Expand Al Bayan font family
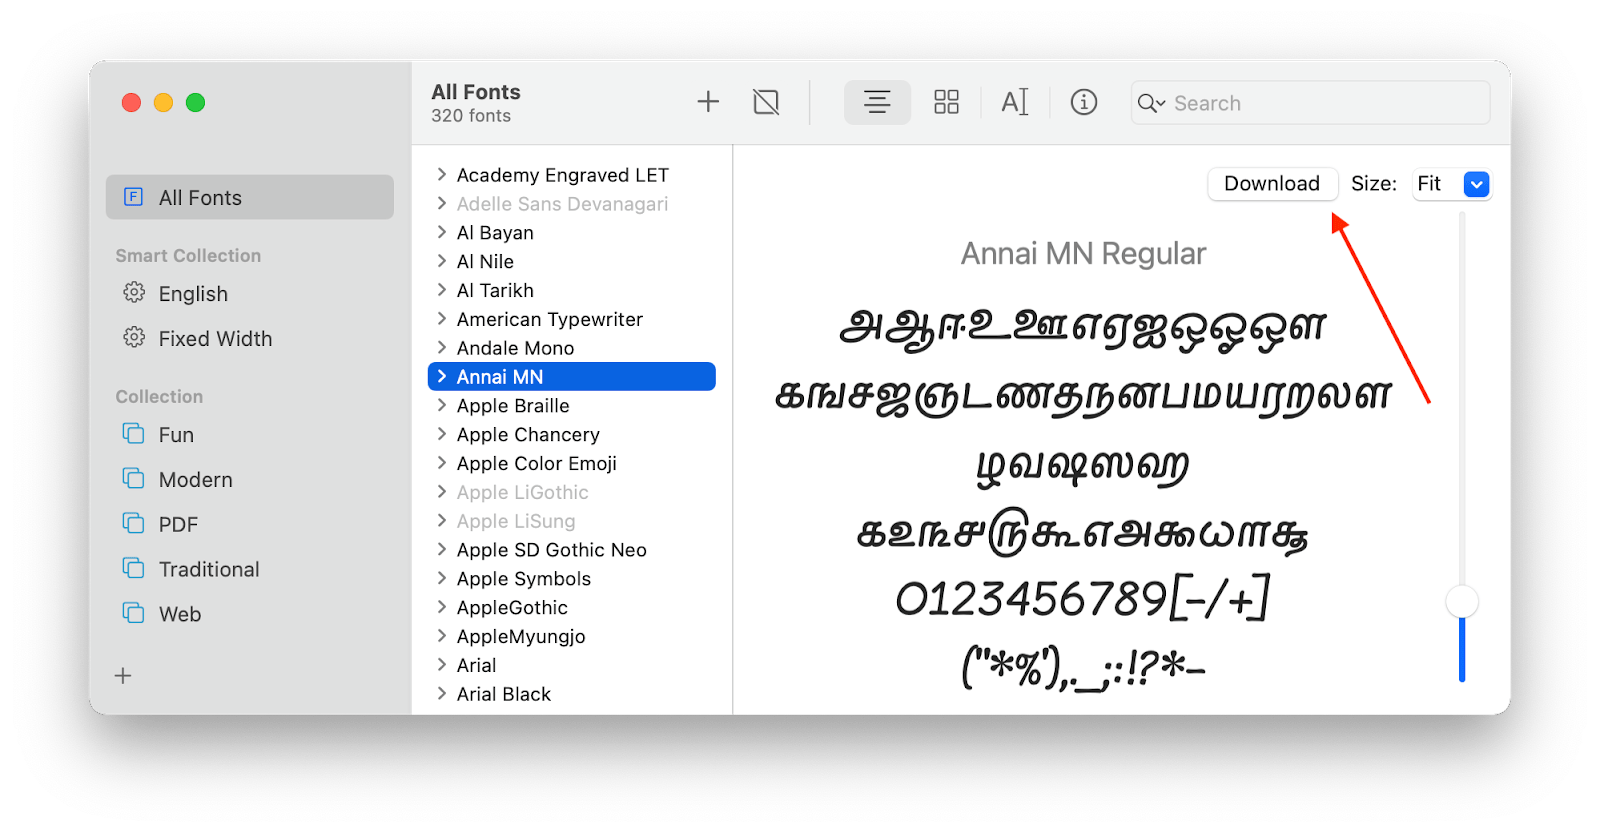 [x=442, y=232]
